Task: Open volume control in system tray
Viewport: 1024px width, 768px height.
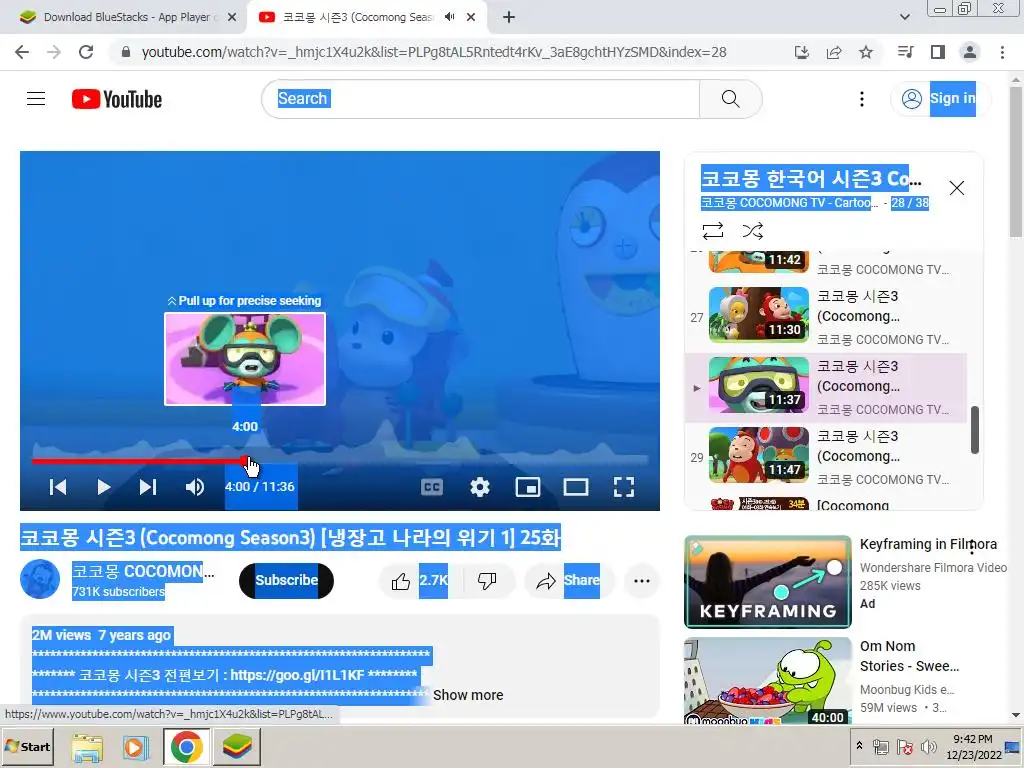Action: click(x=928, y=747)
